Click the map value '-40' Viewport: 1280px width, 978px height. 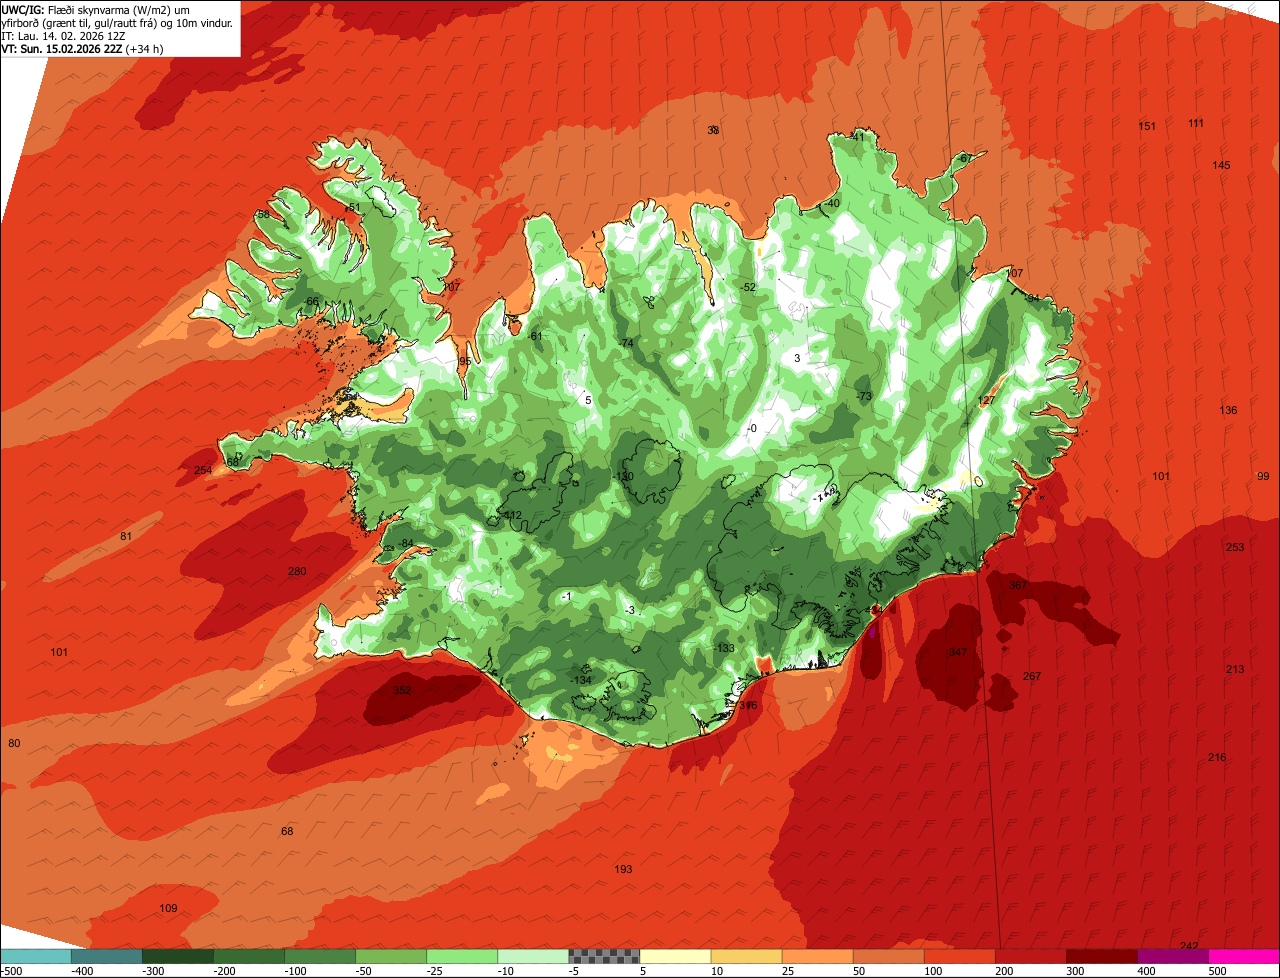[x=830, y=204]
